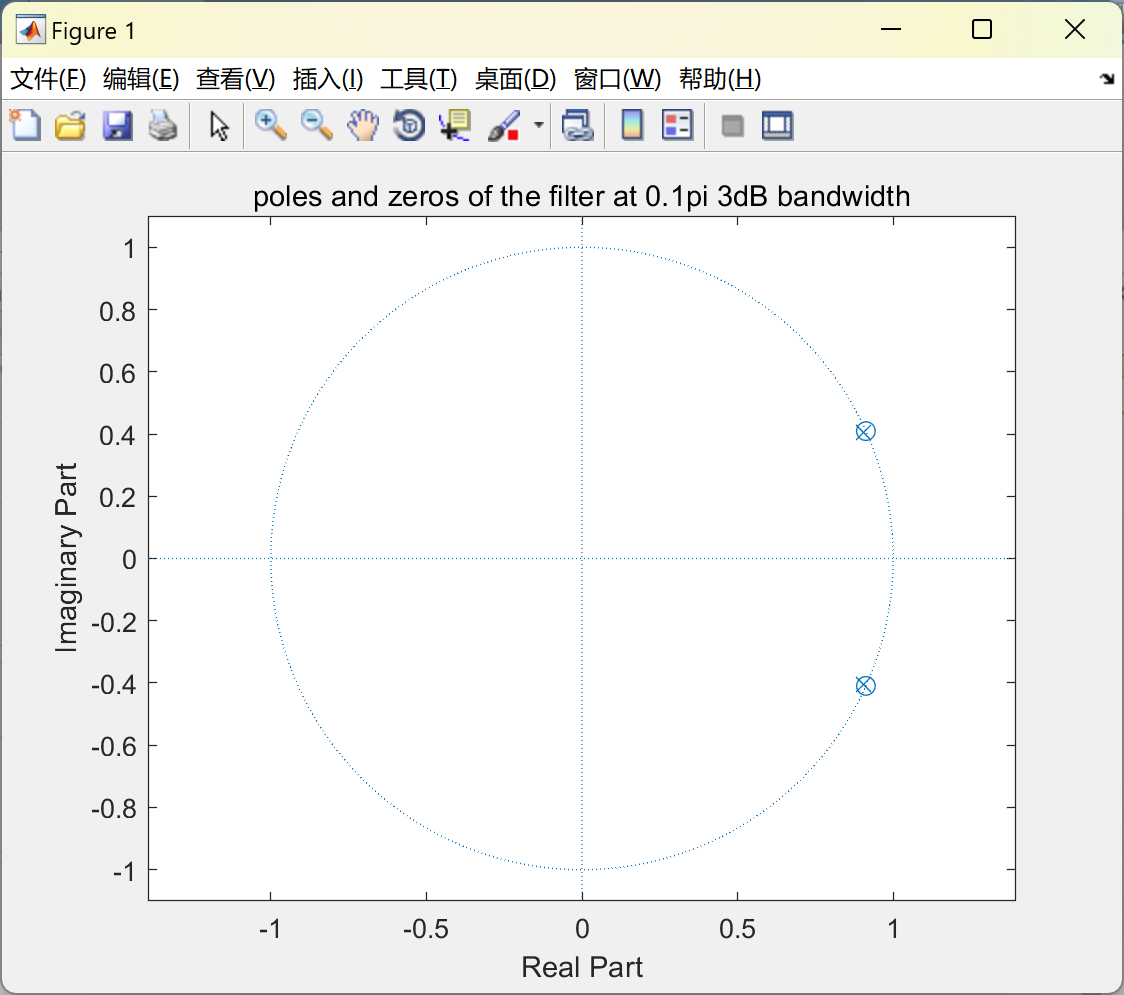1124x995 pixels.
Task: Click the Link Plot icon
Action: click(x=578, y=125)
